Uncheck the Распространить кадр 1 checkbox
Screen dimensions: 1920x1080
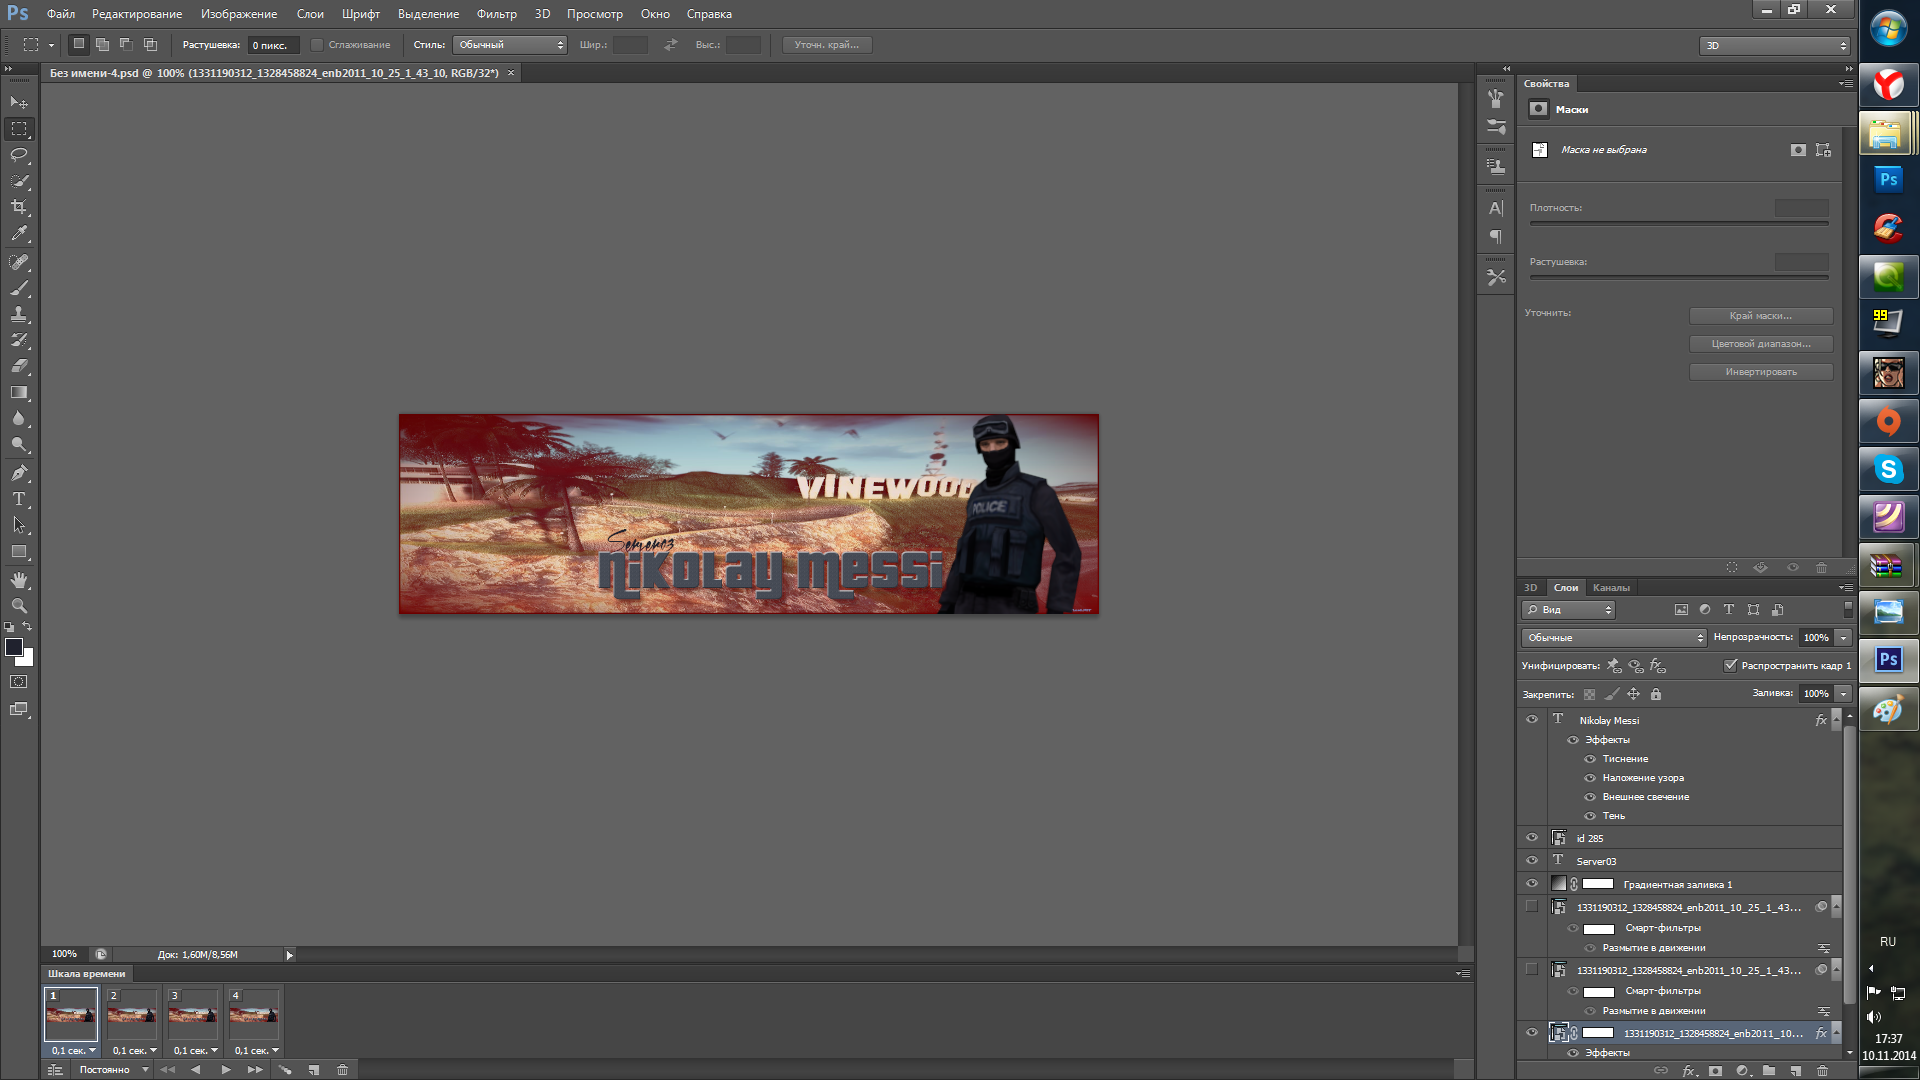(1731, 665)
